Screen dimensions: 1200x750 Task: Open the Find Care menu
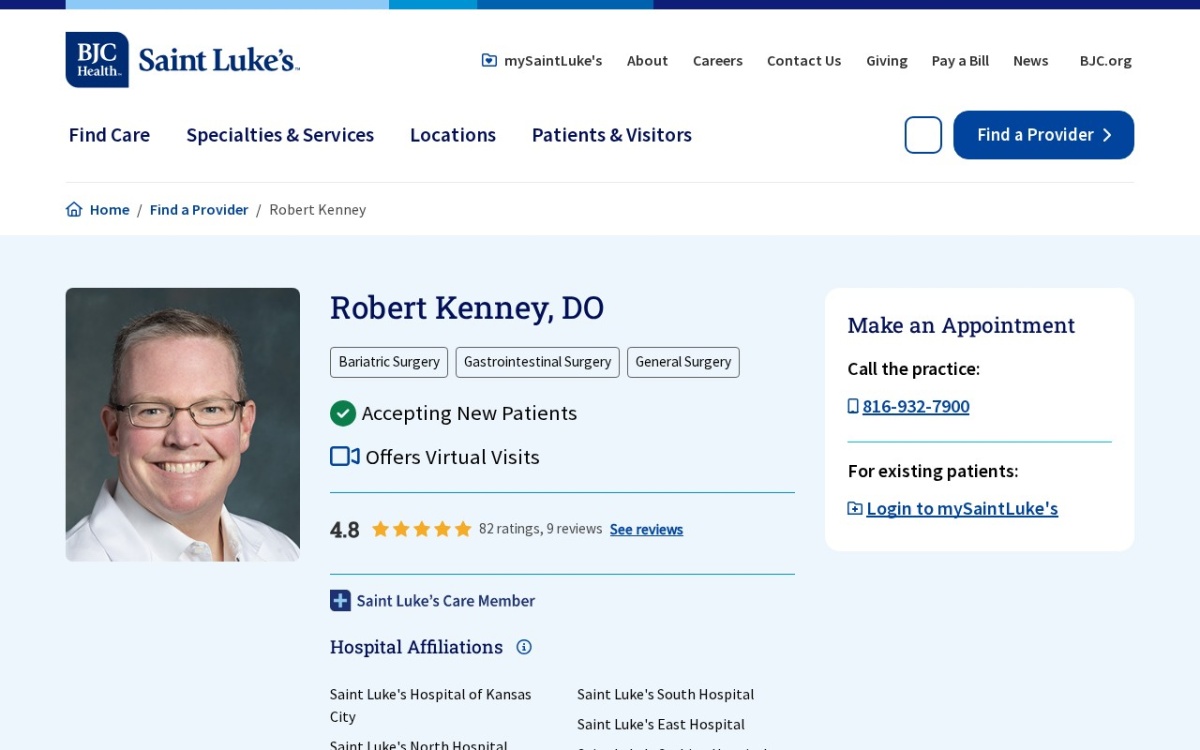coord(109,135)
